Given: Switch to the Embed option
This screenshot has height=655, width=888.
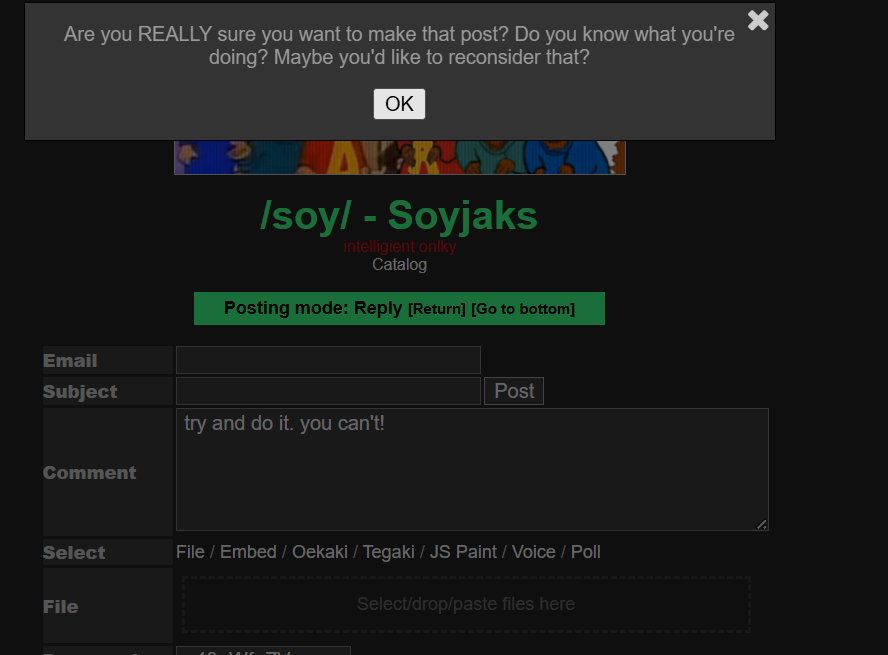Looking at the screenshot, I should point(248,552).
